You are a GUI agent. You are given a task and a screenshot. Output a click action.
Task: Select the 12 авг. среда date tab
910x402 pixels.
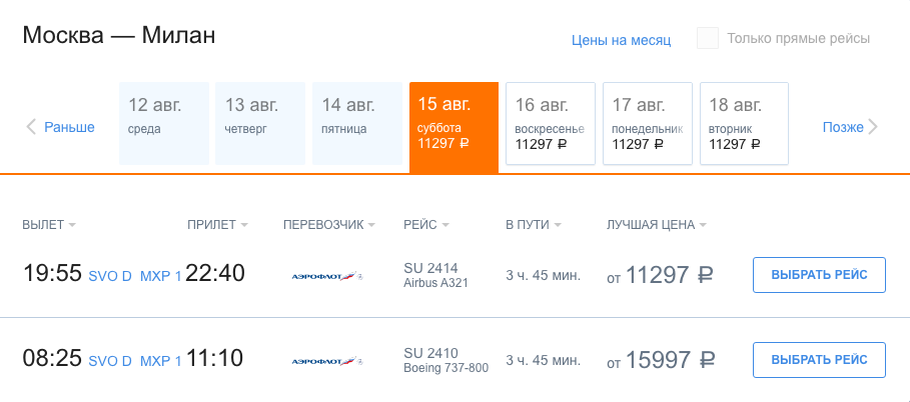163,123
